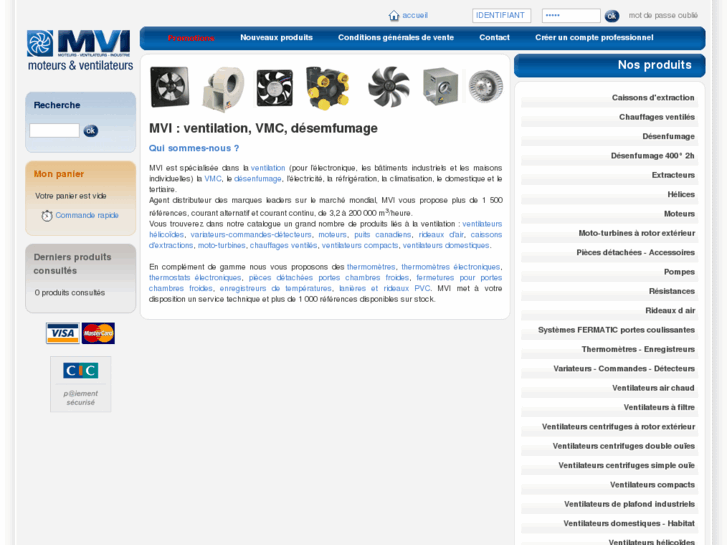Select the black propeller hélice thumbnail

(x=389, y=87)
